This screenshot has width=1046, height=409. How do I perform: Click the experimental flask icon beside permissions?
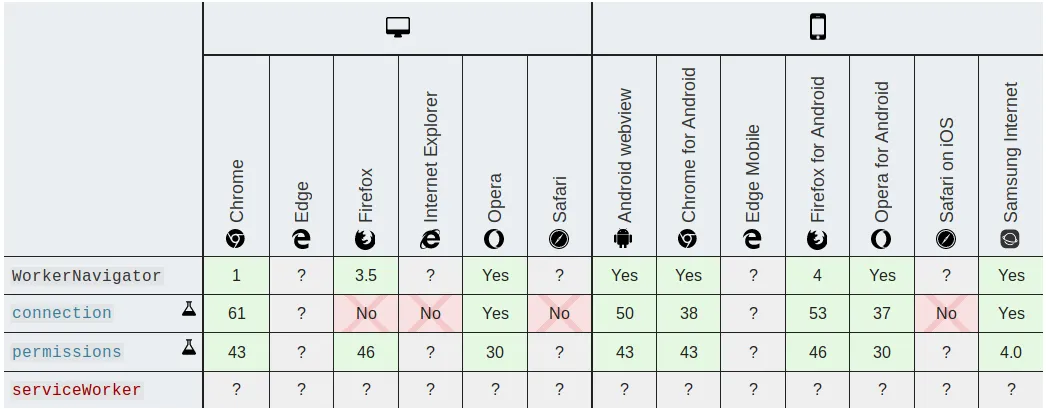tap(189, 347)
